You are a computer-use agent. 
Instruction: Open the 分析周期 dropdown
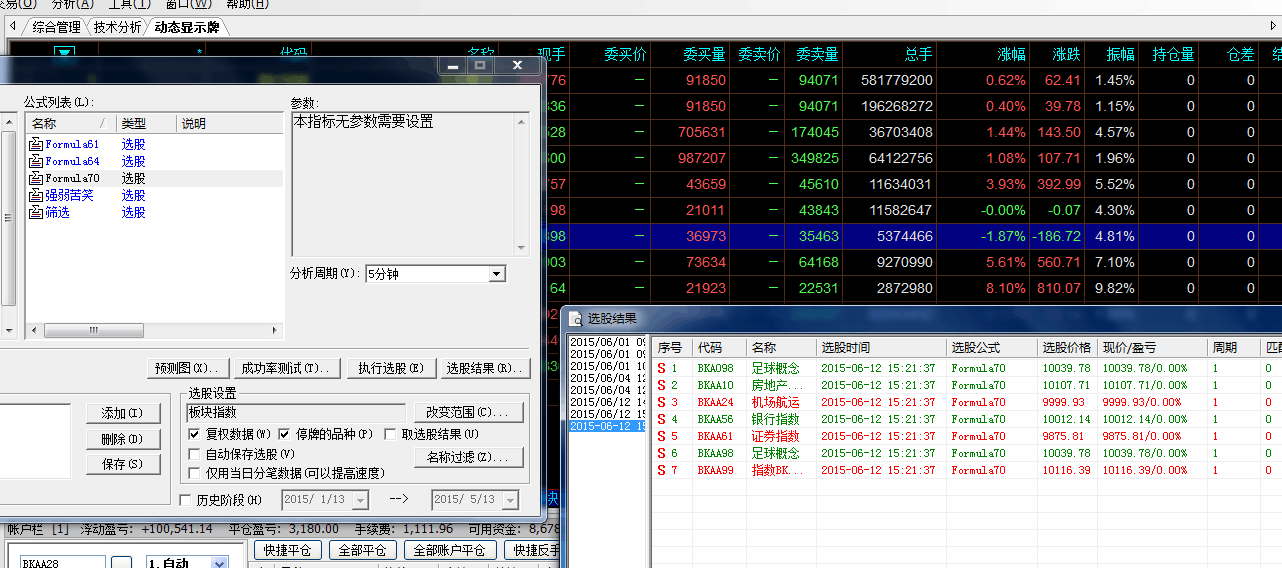click(x=497, y=274)
